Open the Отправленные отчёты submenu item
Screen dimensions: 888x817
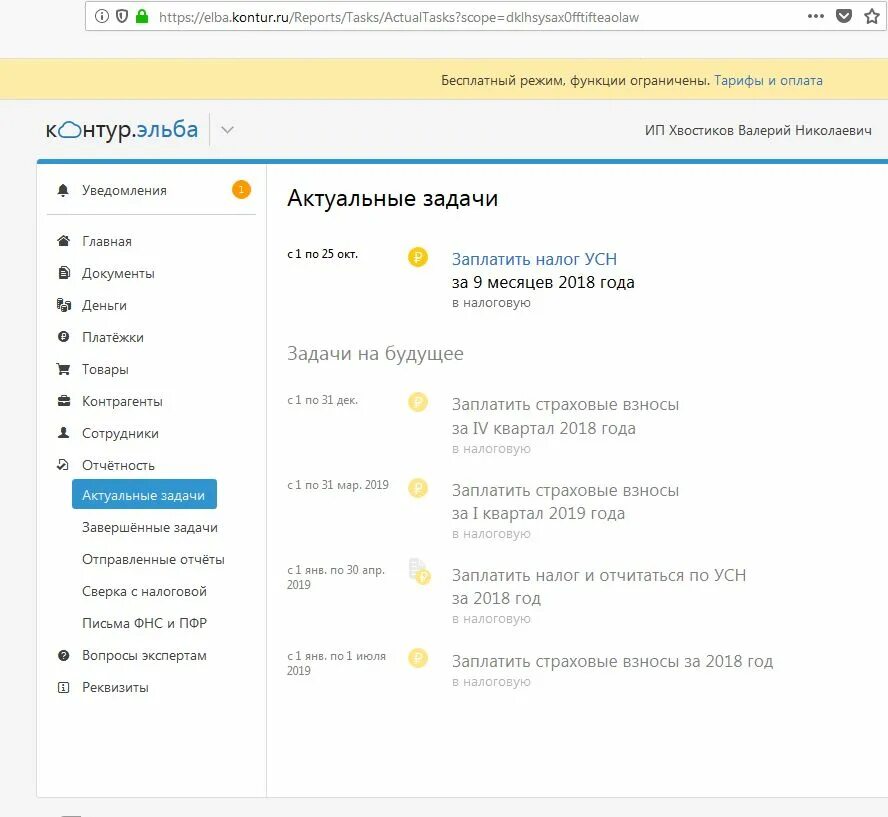point(153,559)
